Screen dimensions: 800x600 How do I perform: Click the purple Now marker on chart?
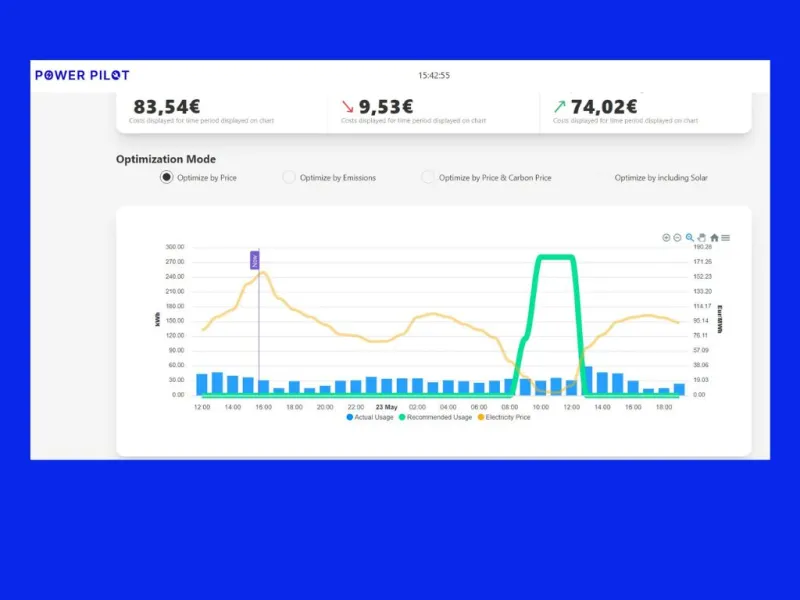(x=255, y=260)
